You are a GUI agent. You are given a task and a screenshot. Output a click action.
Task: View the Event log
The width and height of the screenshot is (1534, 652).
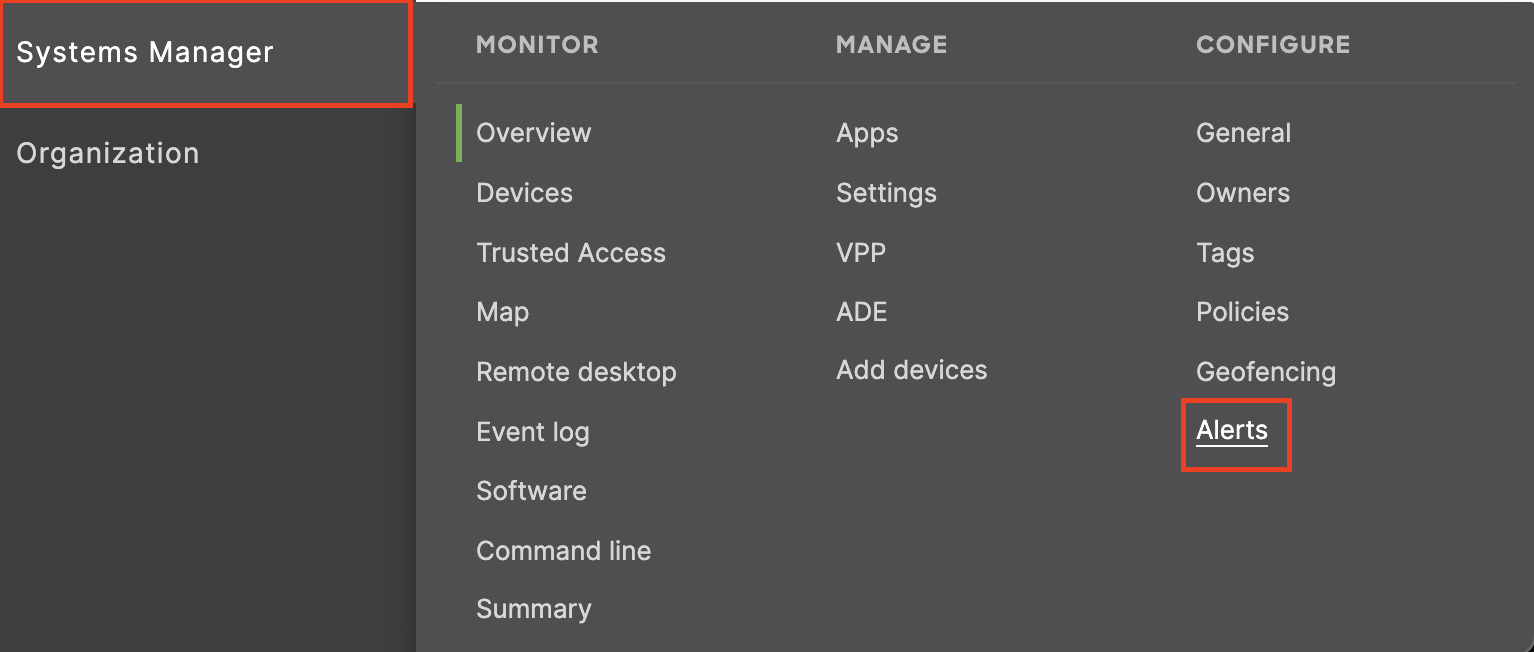pyautogui.click(x=532, y=432)
